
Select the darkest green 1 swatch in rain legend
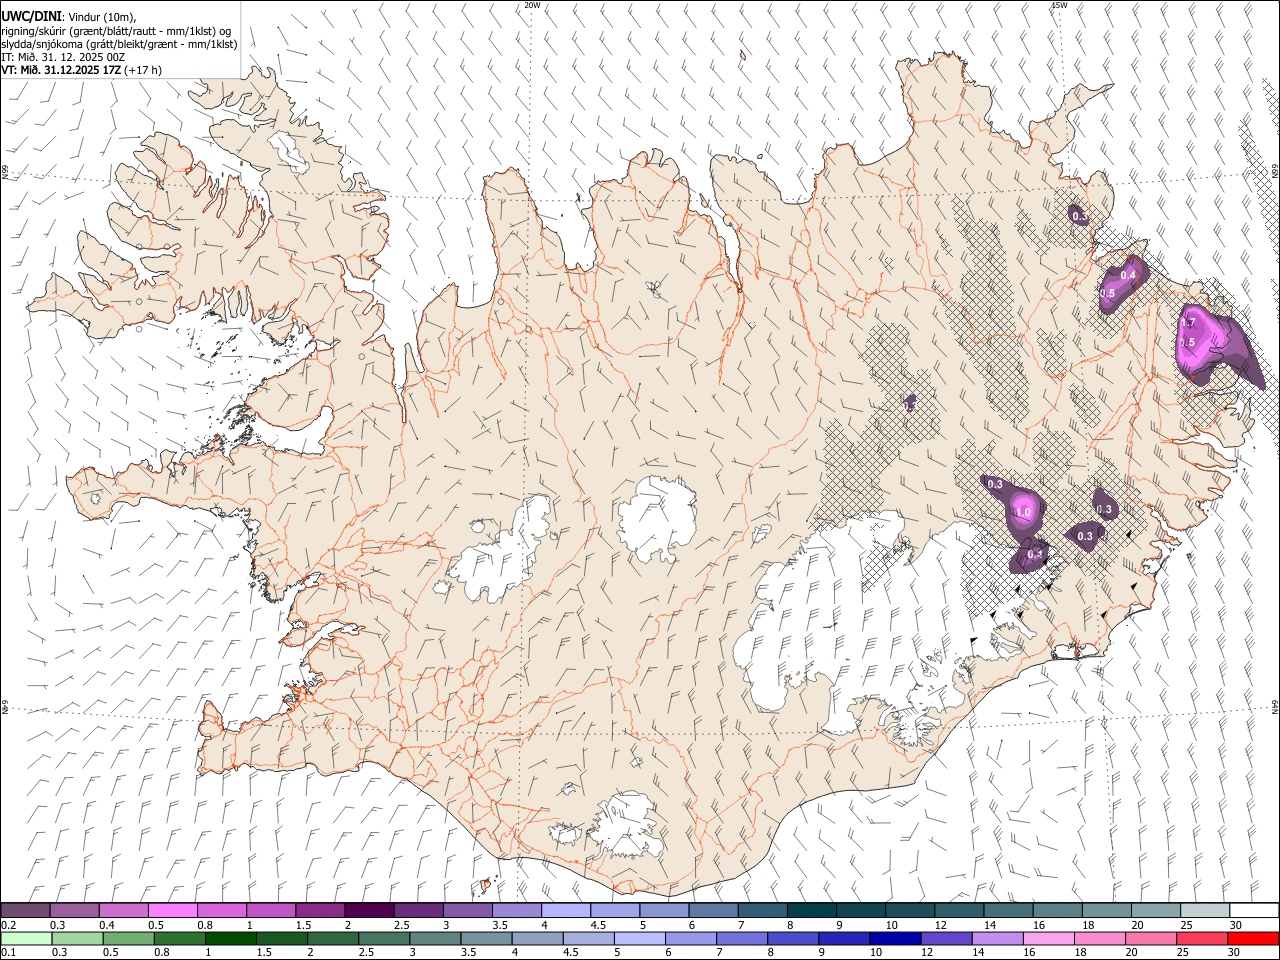pos(231,938)
